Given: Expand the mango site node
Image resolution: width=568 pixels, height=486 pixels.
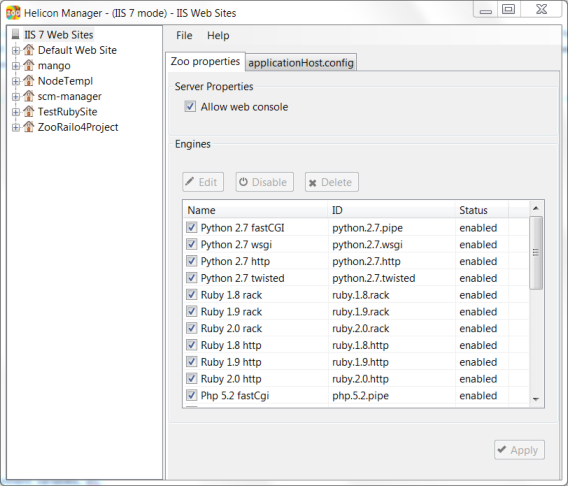Looking at the screenshot, I should pos(16,66).
